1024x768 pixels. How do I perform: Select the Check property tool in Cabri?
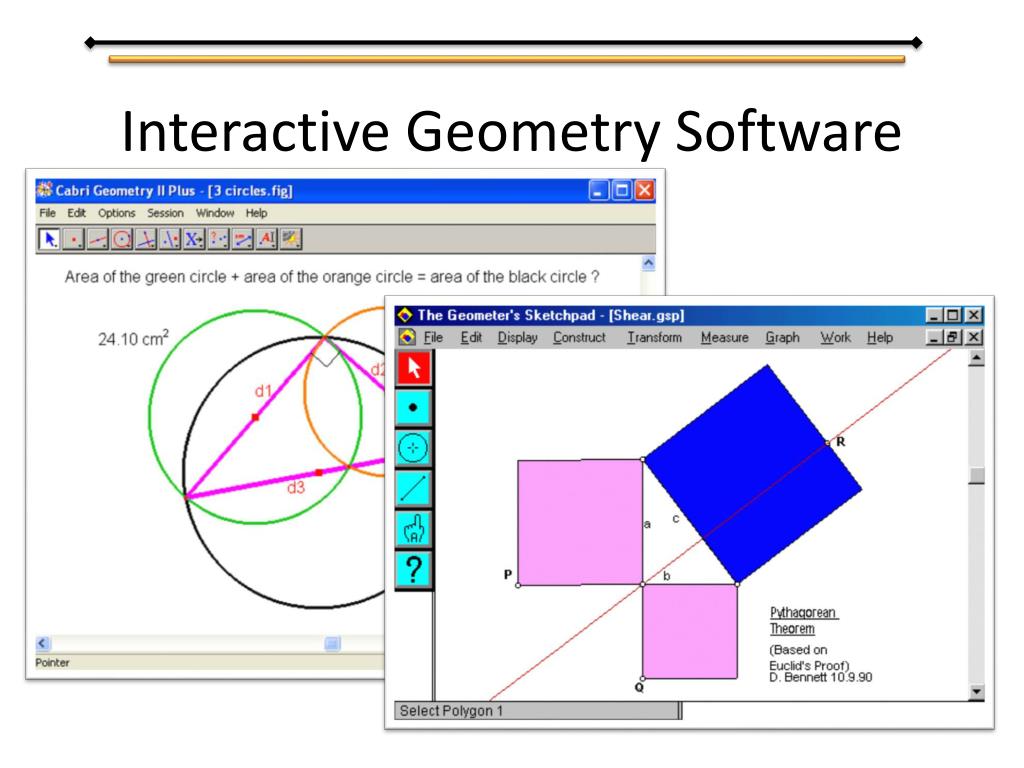(218, 240)
